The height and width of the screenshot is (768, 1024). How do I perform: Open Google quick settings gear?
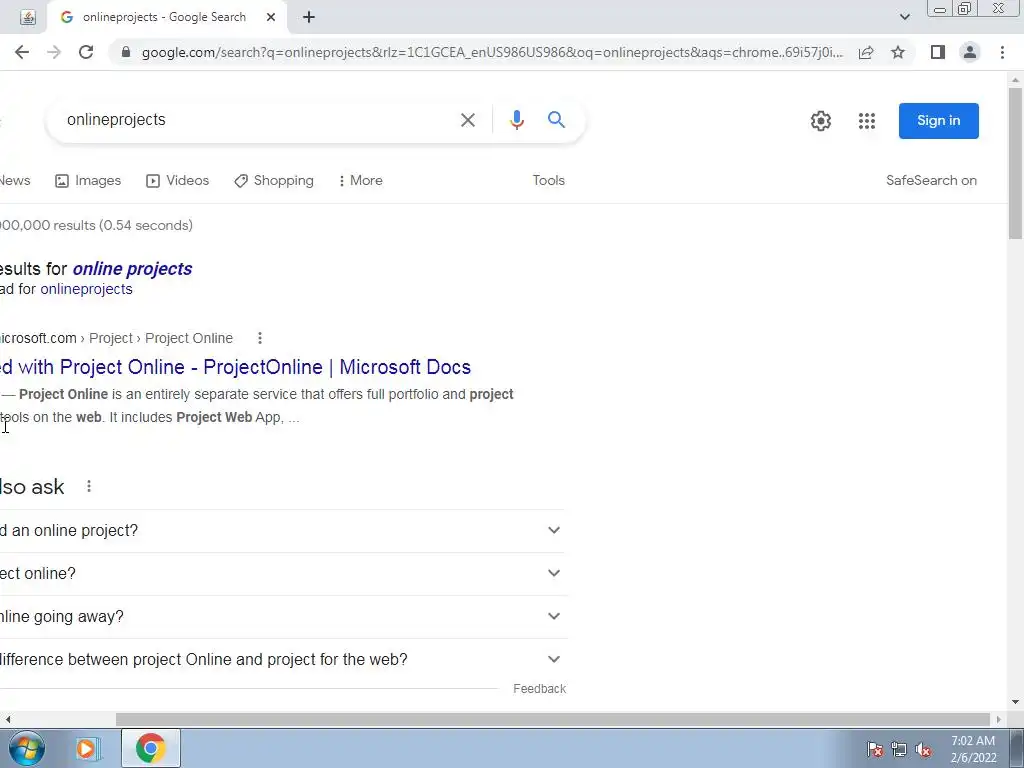[x=821, y=121]
